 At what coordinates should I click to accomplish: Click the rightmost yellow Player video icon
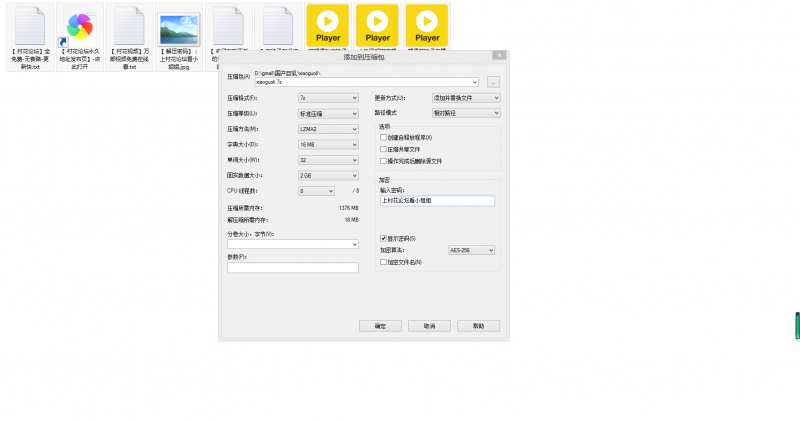tap(427, 24)
